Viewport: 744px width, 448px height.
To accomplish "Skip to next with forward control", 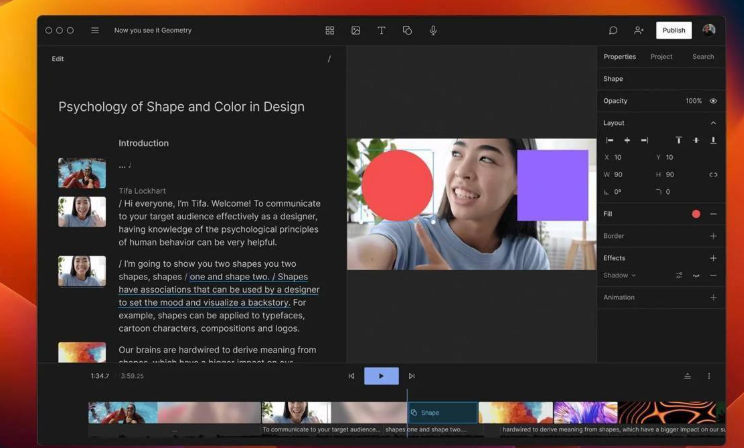I will tap(411, 376).
